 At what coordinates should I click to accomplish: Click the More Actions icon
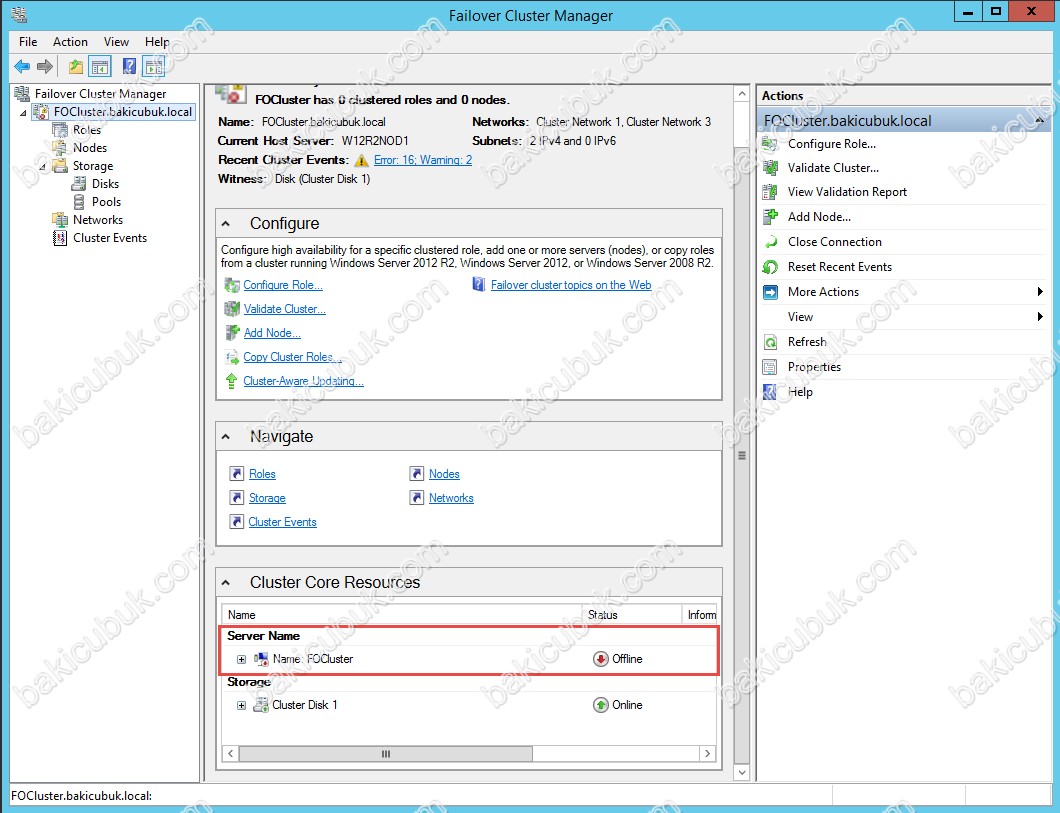tap(770, 292)
